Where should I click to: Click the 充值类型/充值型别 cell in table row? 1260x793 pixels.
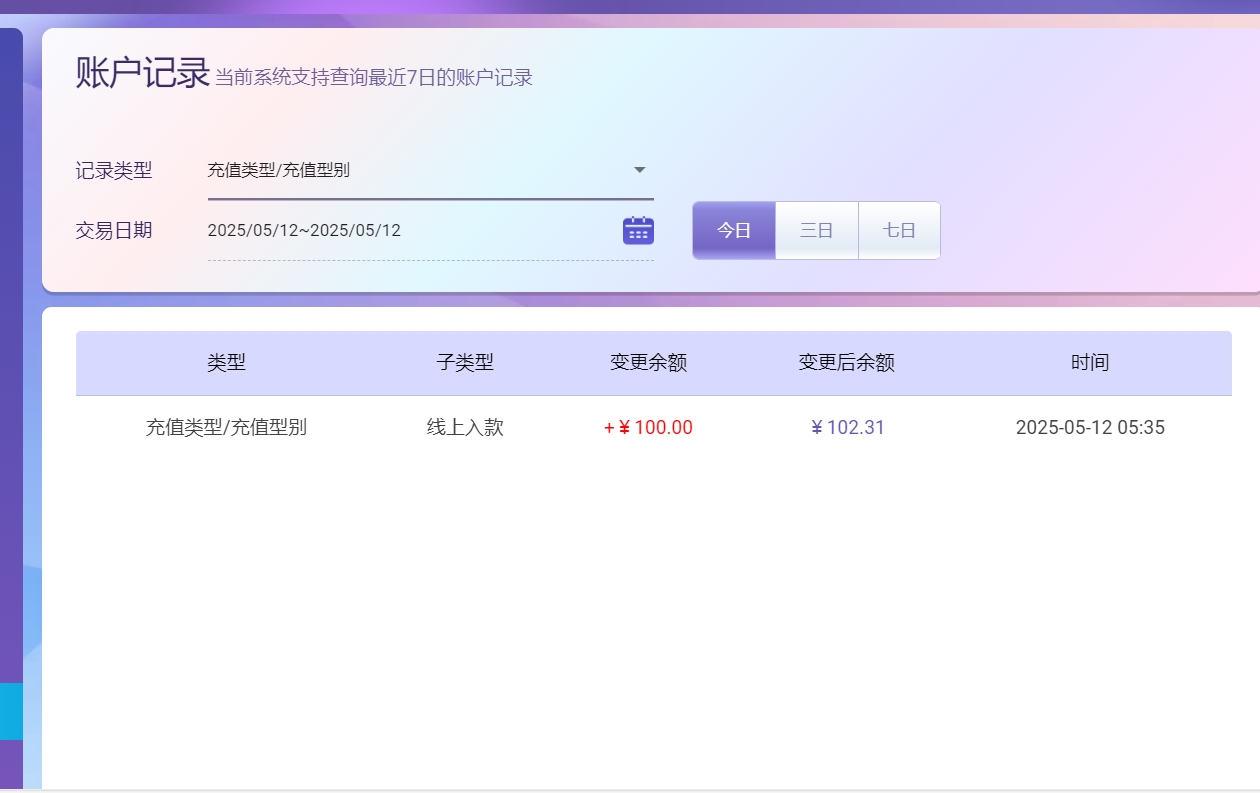point(226,428)
